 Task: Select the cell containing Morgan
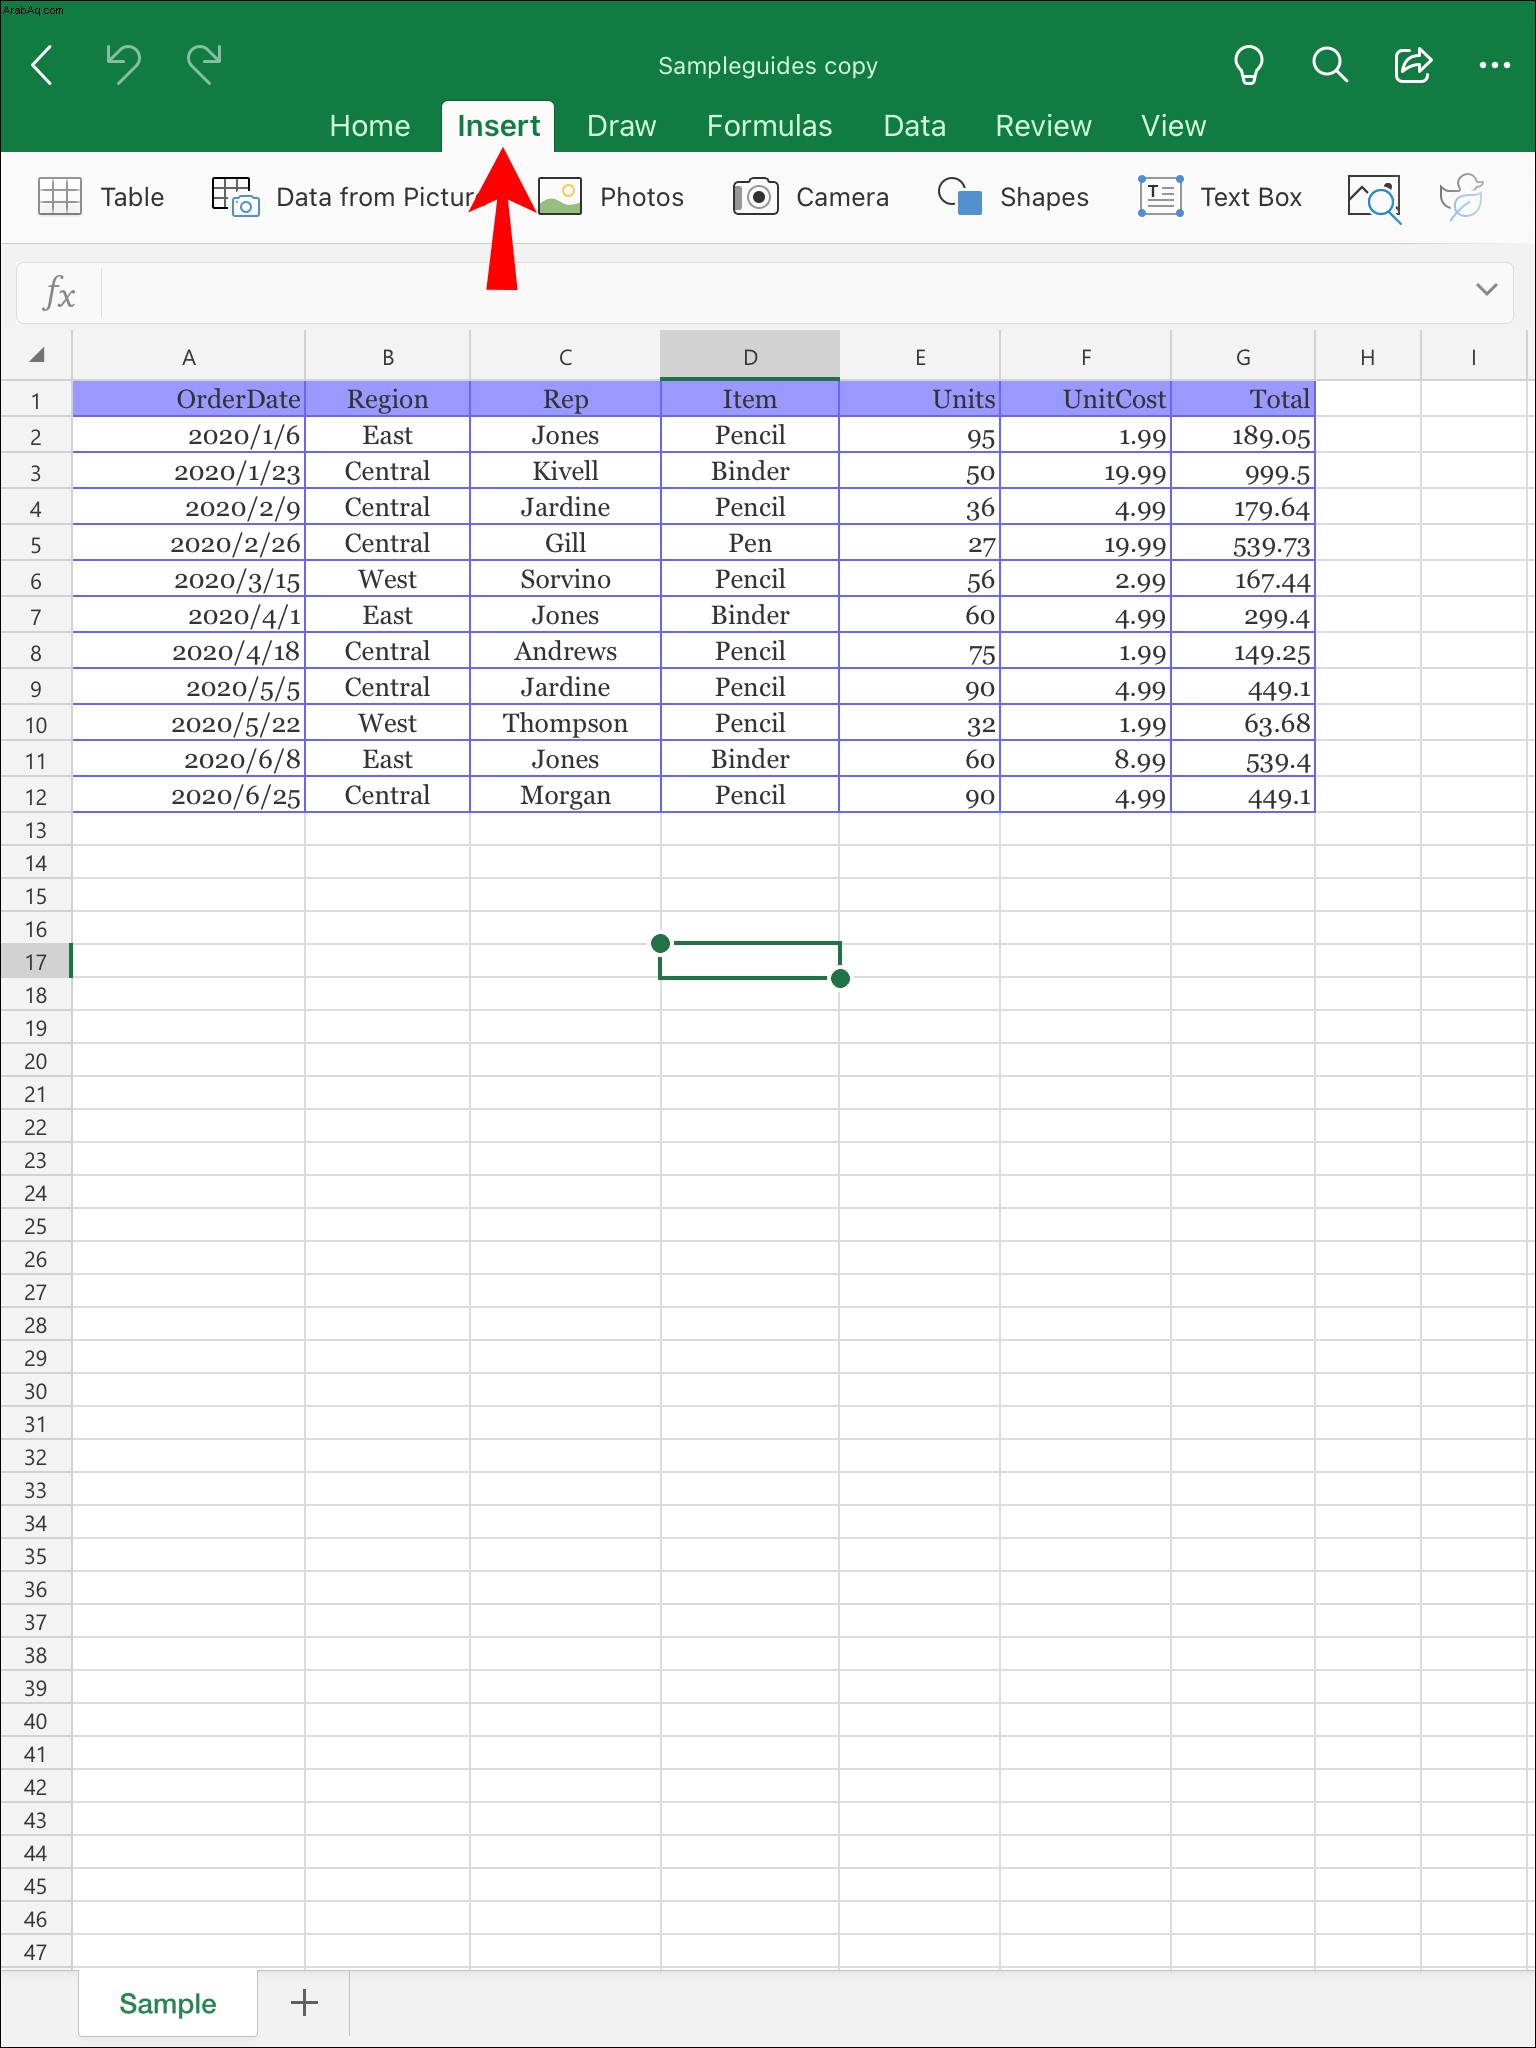tap(565, 795)
